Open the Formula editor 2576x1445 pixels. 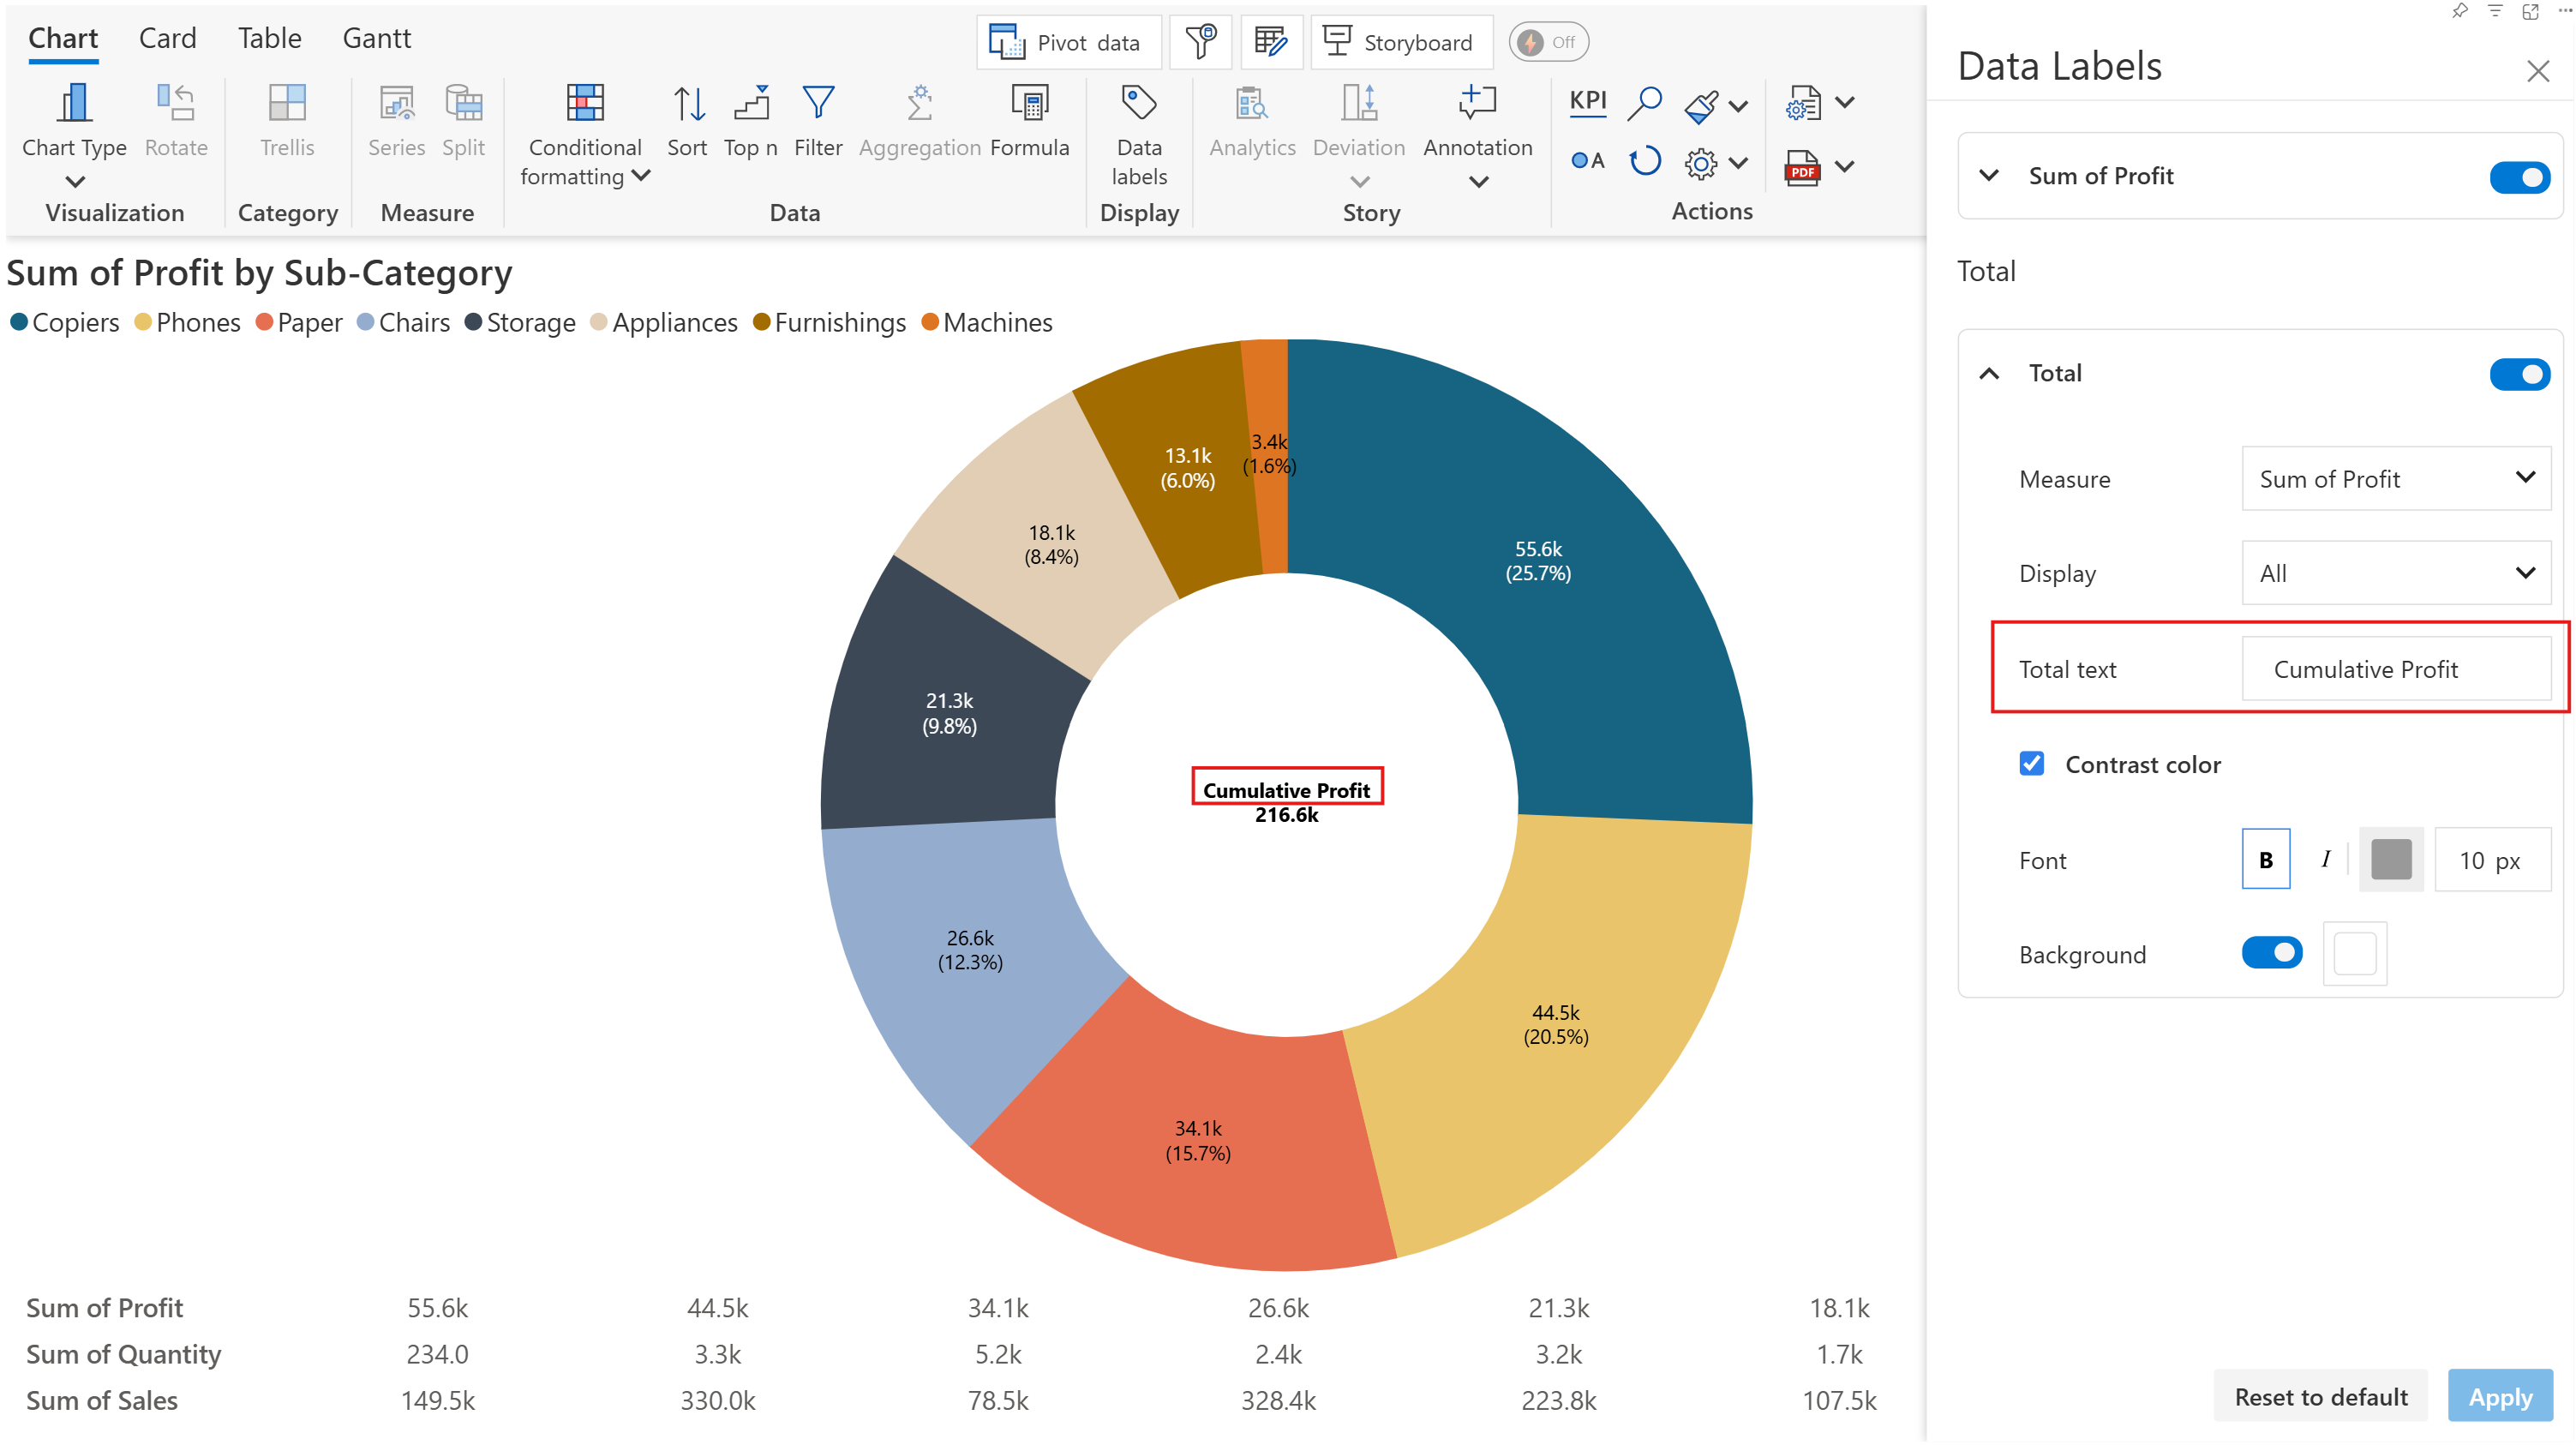[x=1029, y=103]
